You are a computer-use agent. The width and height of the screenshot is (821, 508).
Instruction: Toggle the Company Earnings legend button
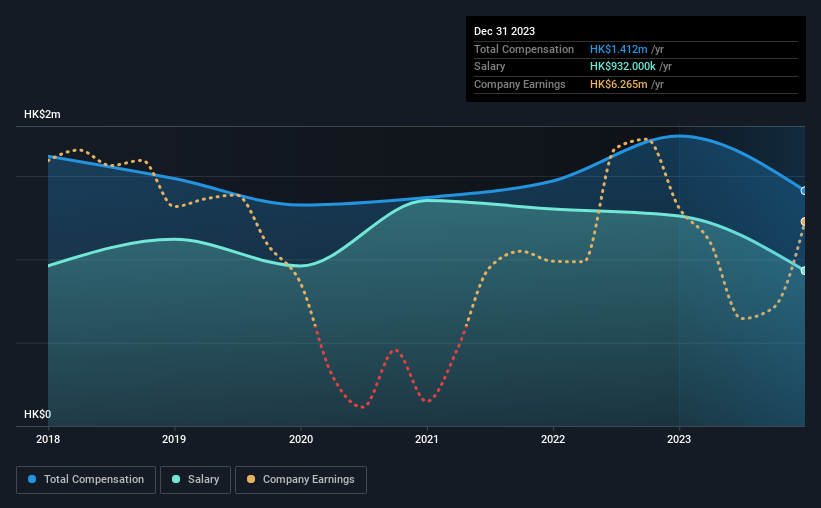[301, 480]
